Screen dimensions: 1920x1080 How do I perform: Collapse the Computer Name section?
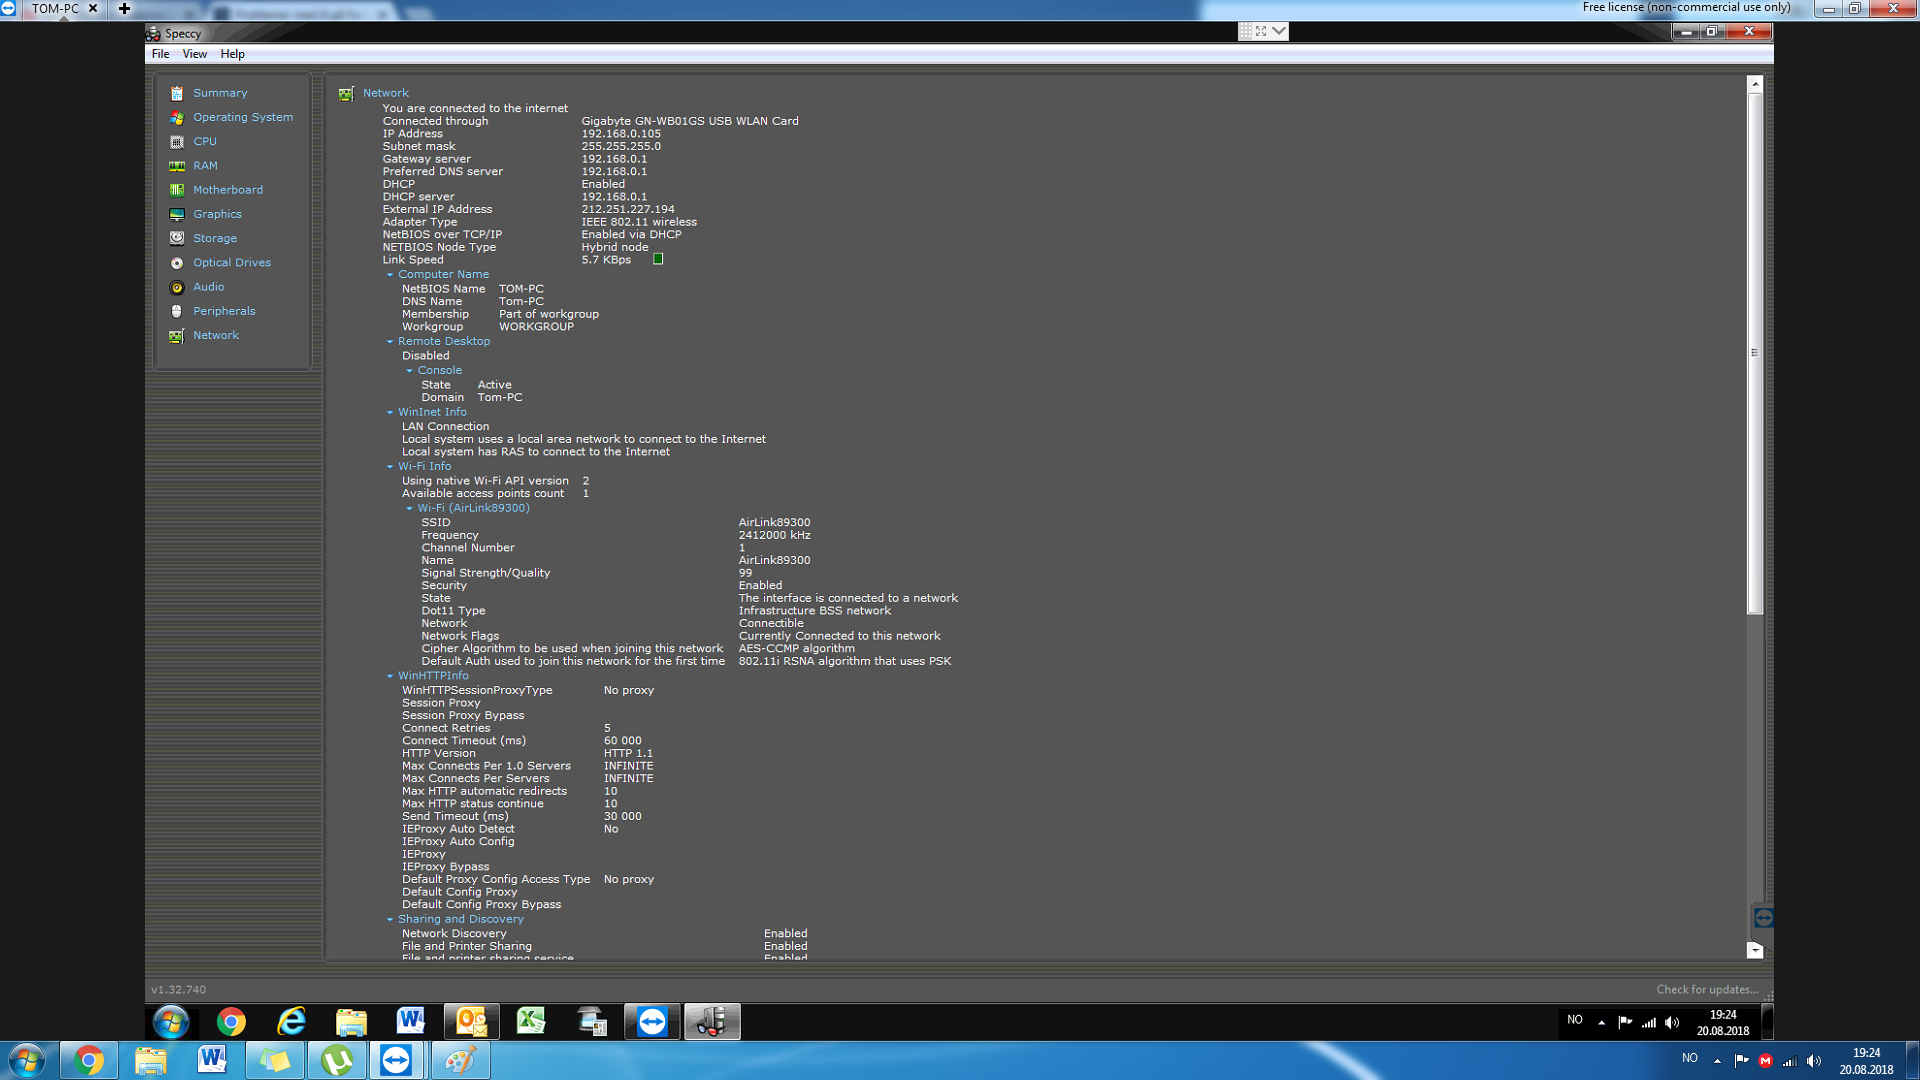pos(390,275)
